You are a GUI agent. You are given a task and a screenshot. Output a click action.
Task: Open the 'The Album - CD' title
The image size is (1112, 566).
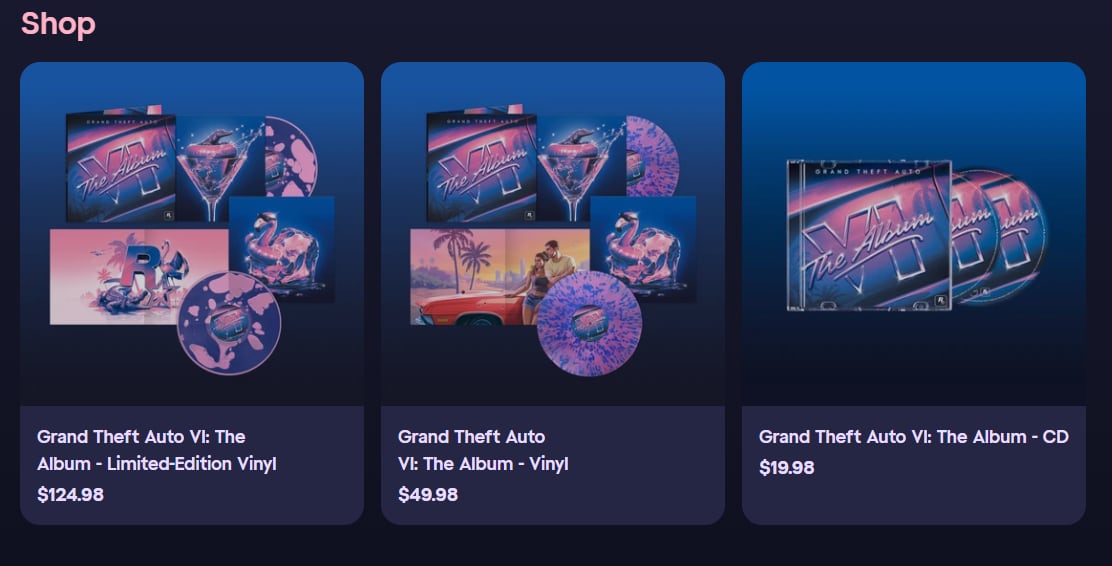coord(913,436)
